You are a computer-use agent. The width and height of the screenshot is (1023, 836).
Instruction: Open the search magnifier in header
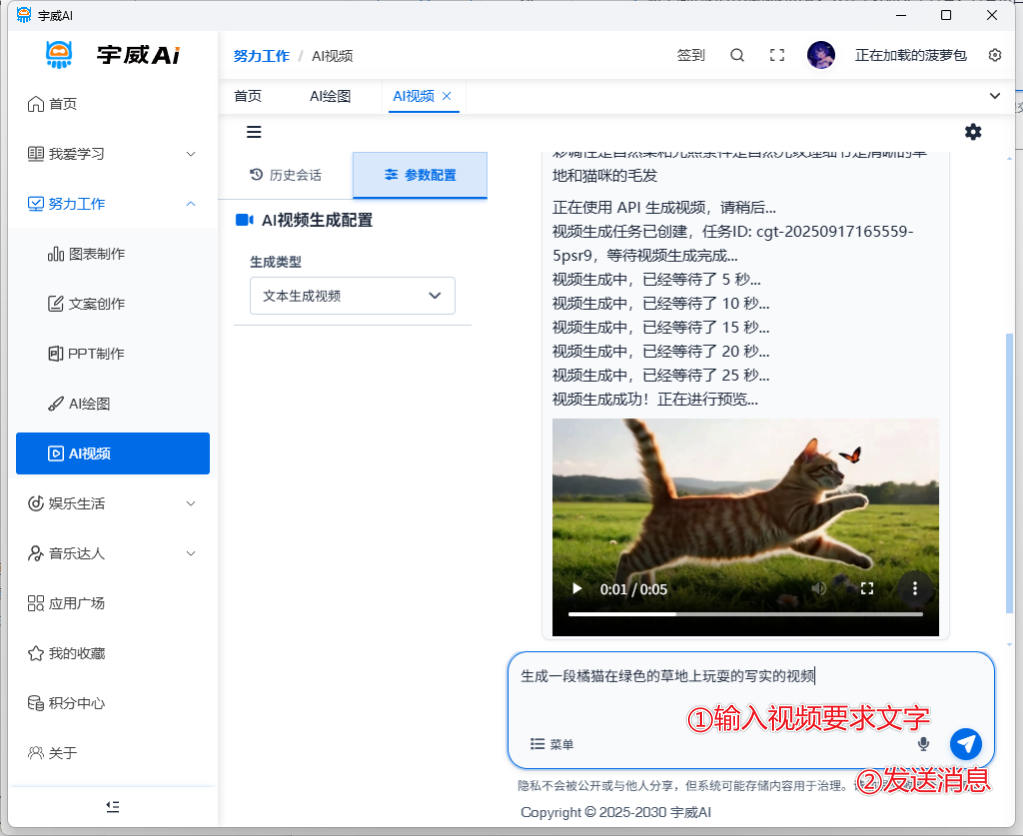coord(737,56)
